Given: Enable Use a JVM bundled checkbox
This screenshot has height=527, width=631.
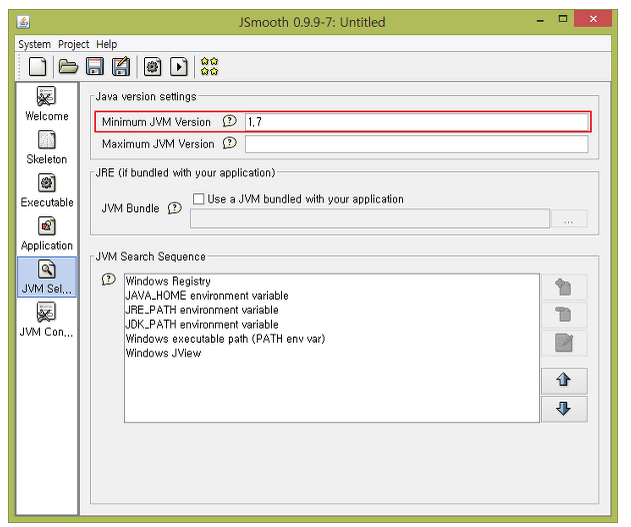Looking at the screenshot, I should pyautogui.click(x=198, y=199).
